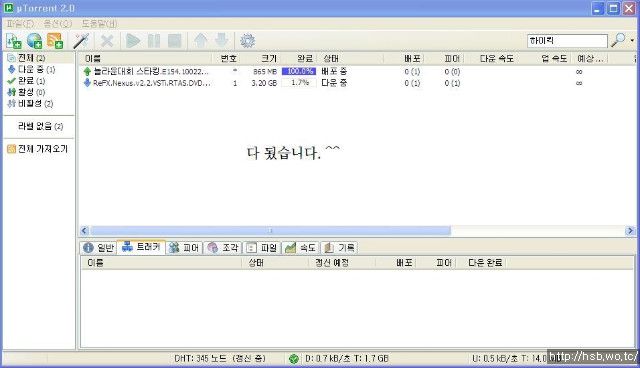Select the ReFX.Nexus.v2.2 torrent row

357,83
